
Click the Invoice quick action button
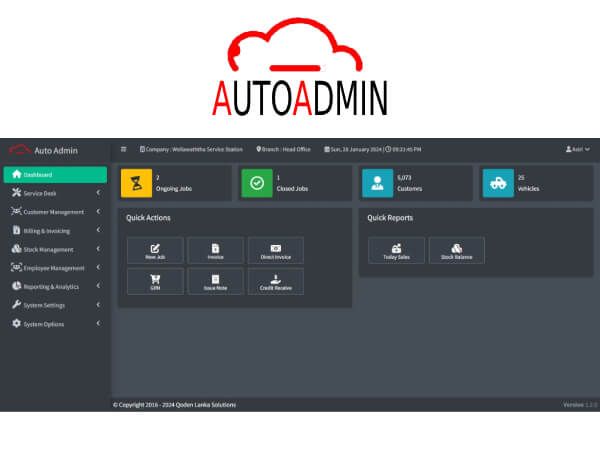click(x=215, y=251)
